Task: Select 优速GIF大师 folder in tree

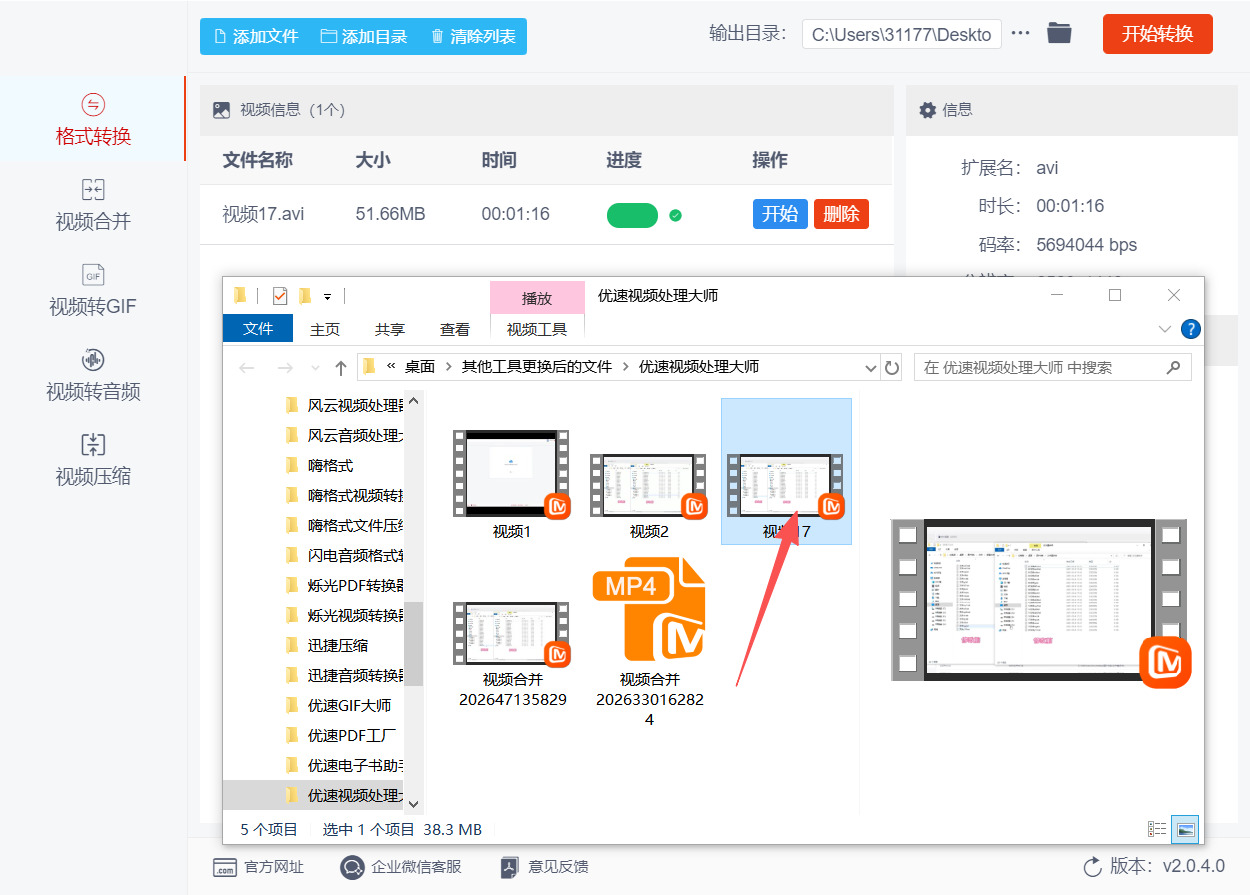Action: tap(349, 705)
